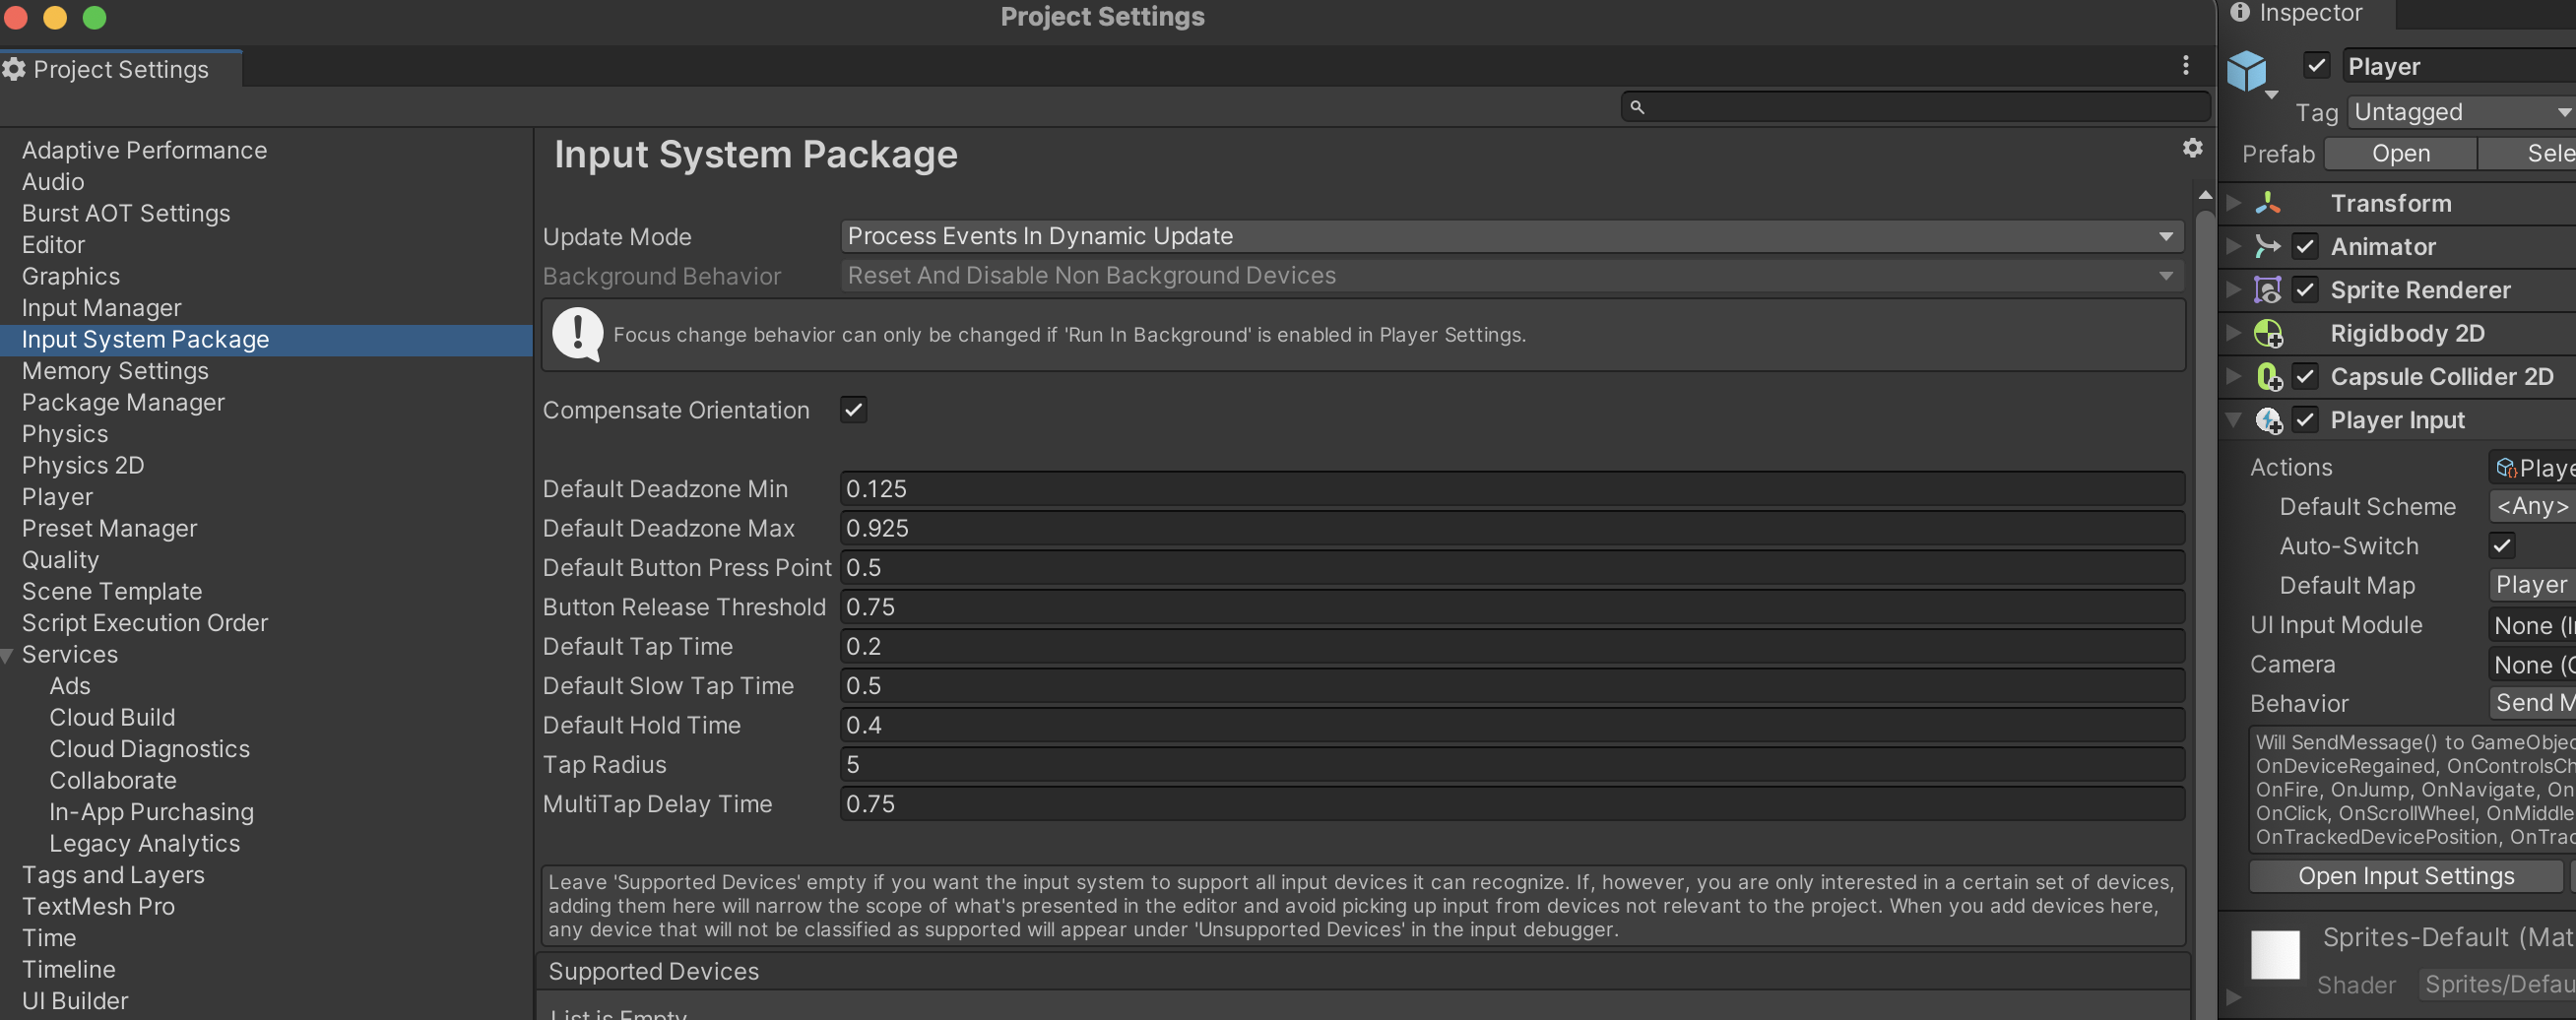2576x1020 pixels.
Task: Click the Sprite Renderer component icon
Action: coord(2268,290)
